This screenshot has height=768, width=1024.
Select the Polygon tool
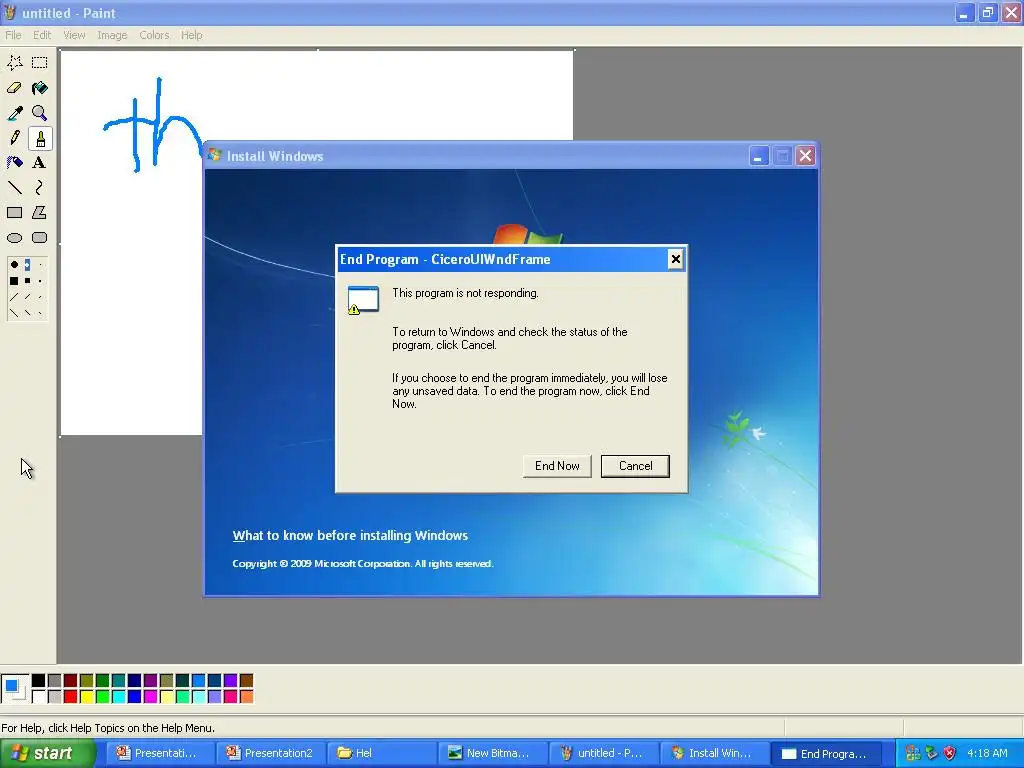[40, 212]
